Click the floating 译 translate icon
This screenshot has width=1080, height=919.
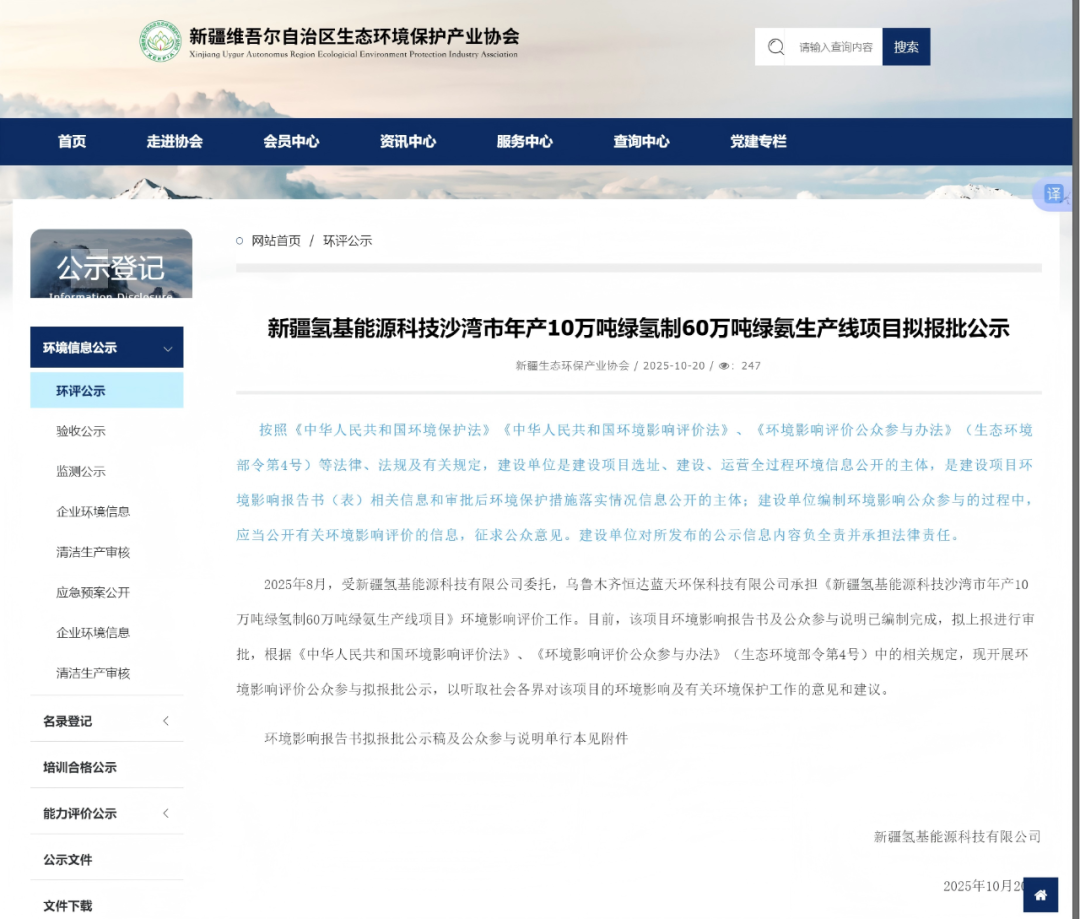pyautogui.click(x=1052, y=195)
